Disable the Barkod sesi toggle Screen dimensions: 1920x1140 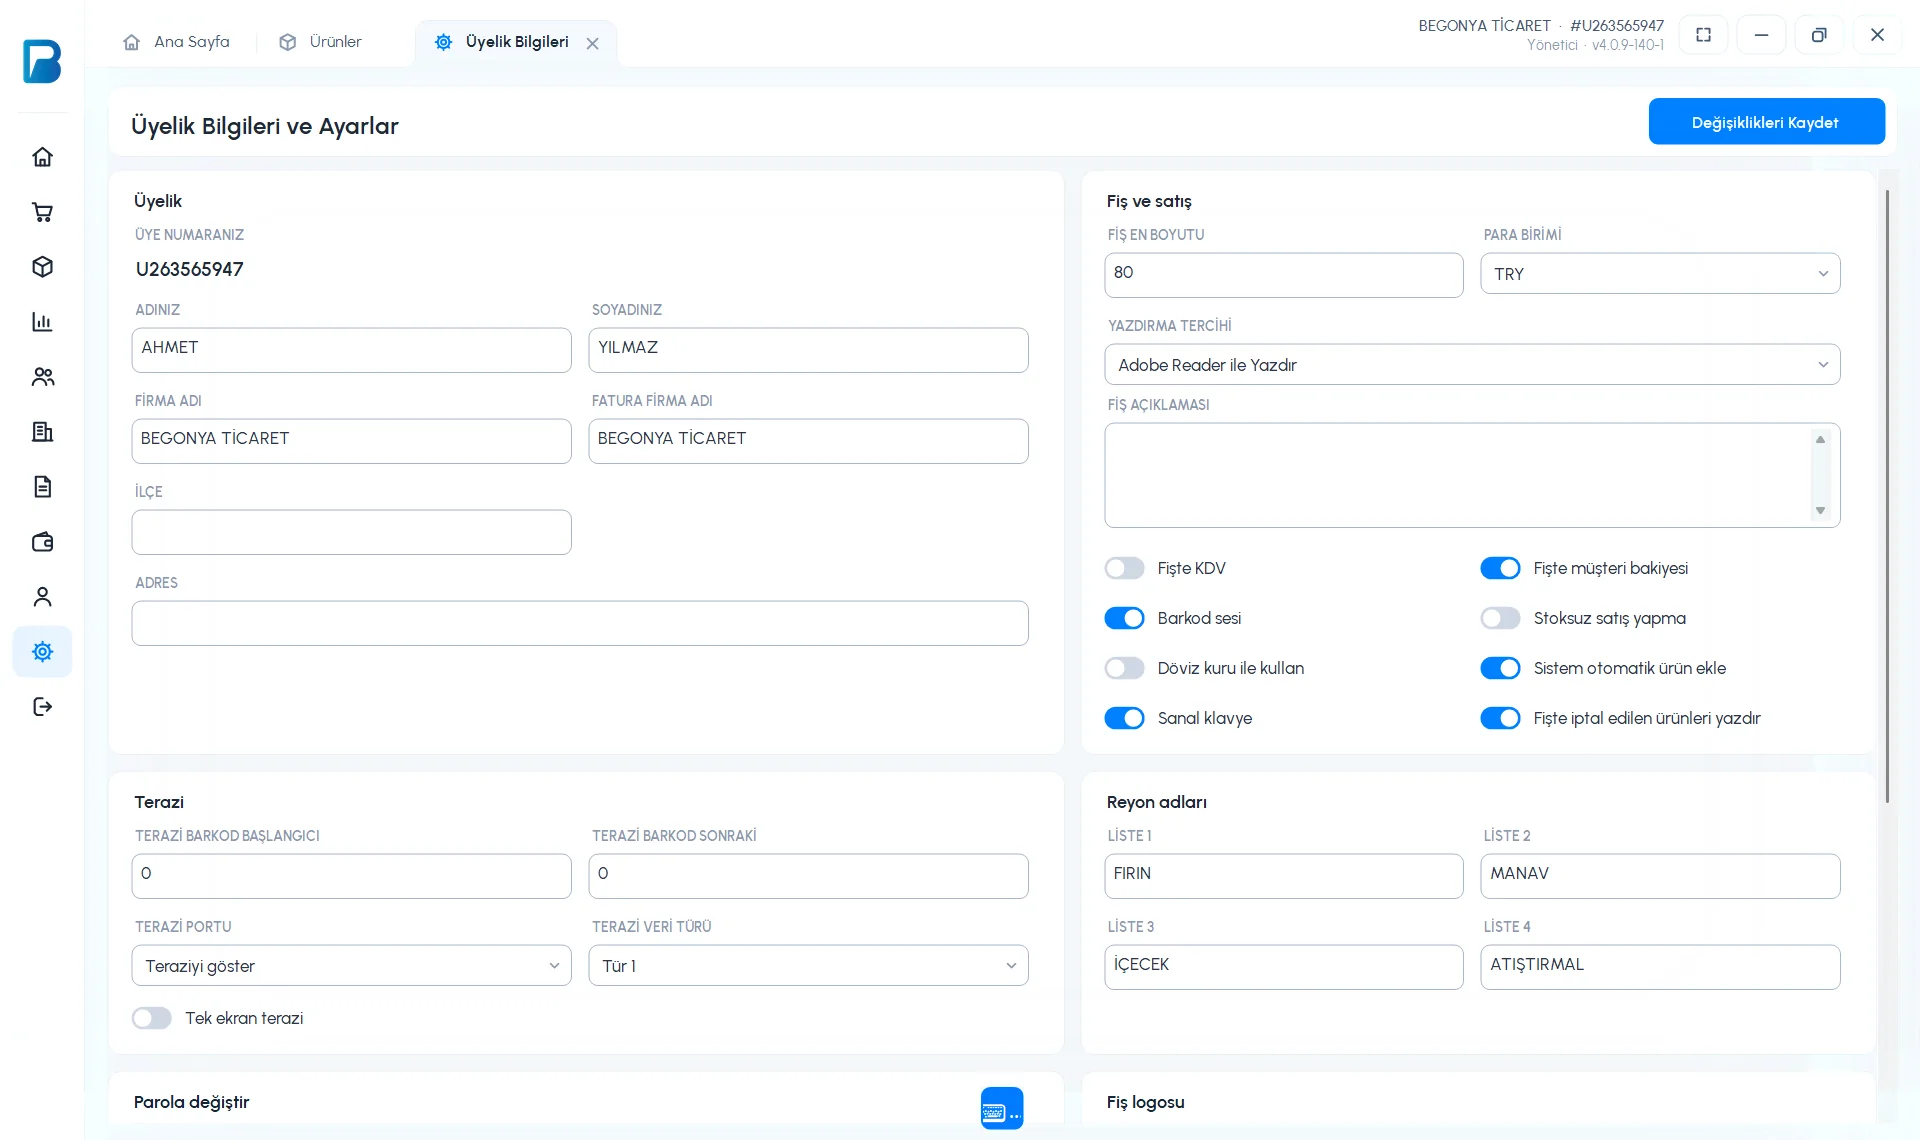pos(1124,618)
